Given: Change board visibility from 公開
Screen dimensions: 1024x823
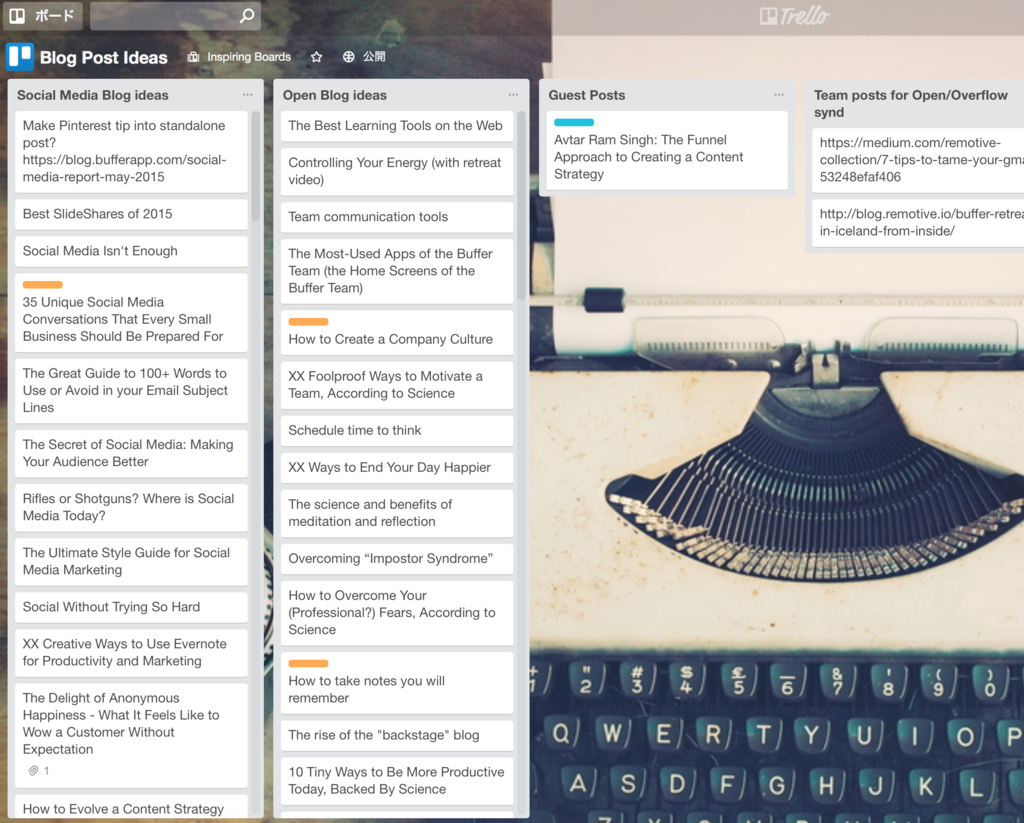Looking at the screenshot, I should coord(364,57).
